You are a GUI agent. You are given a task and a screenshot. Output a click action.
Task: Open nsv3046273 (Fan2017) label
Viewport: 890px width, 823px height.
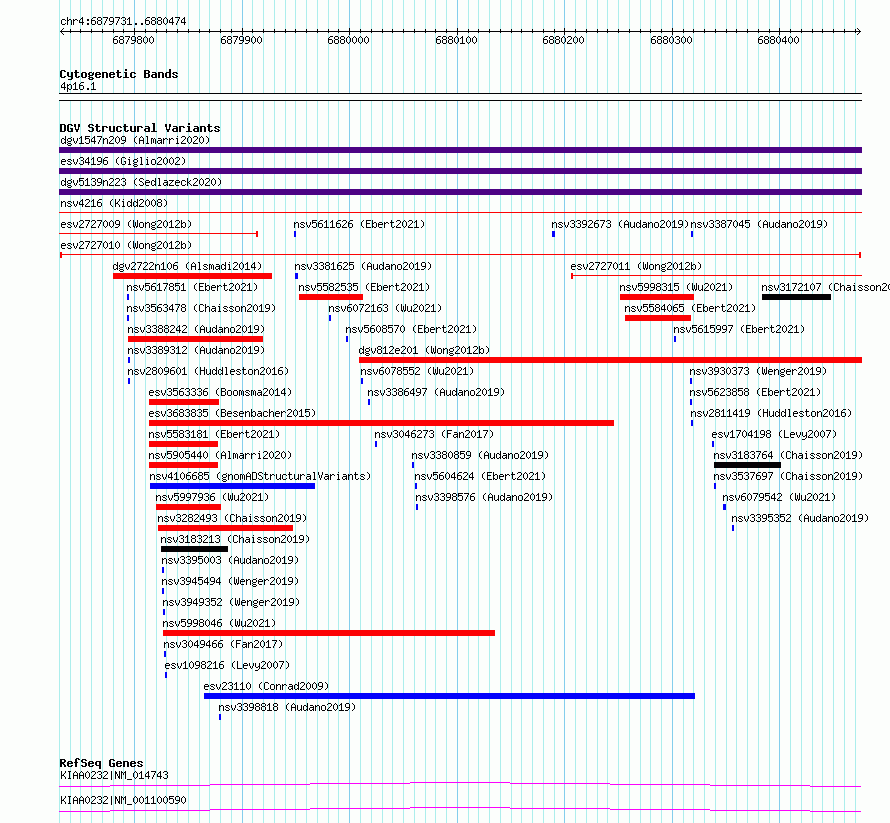434,434
